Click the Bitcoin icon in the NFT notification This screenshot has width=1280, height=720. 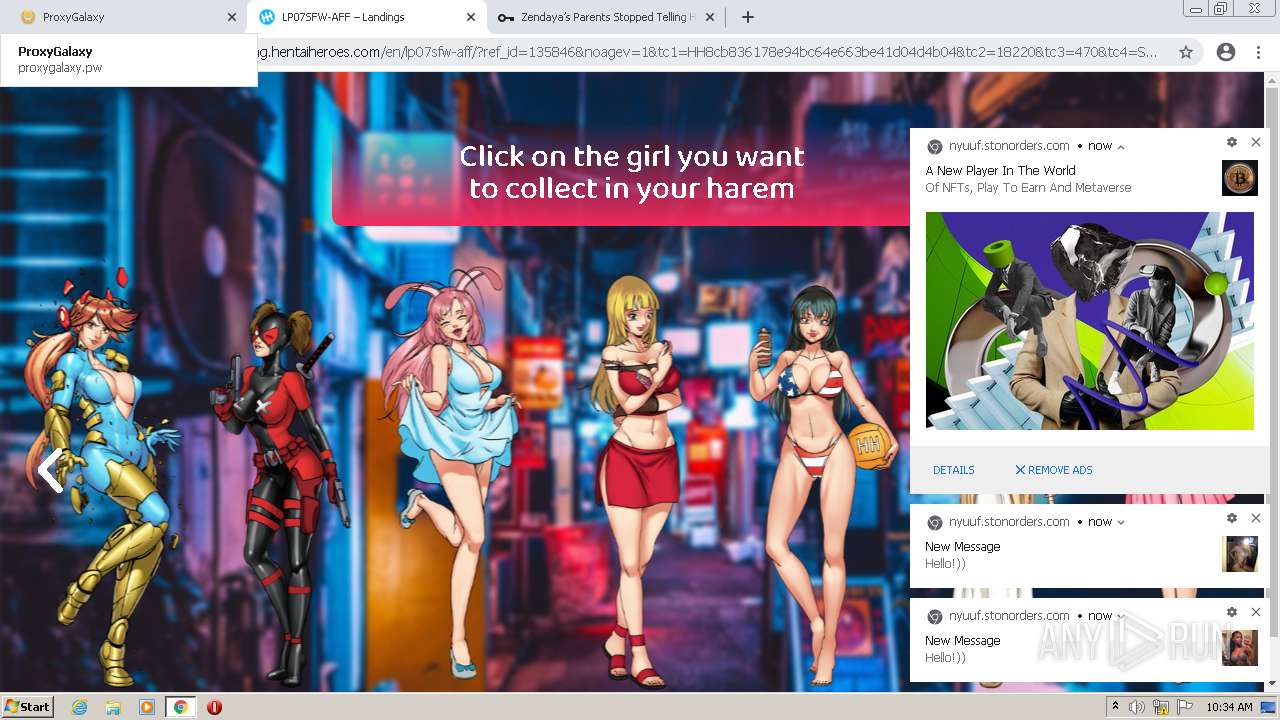point(1240,178)
